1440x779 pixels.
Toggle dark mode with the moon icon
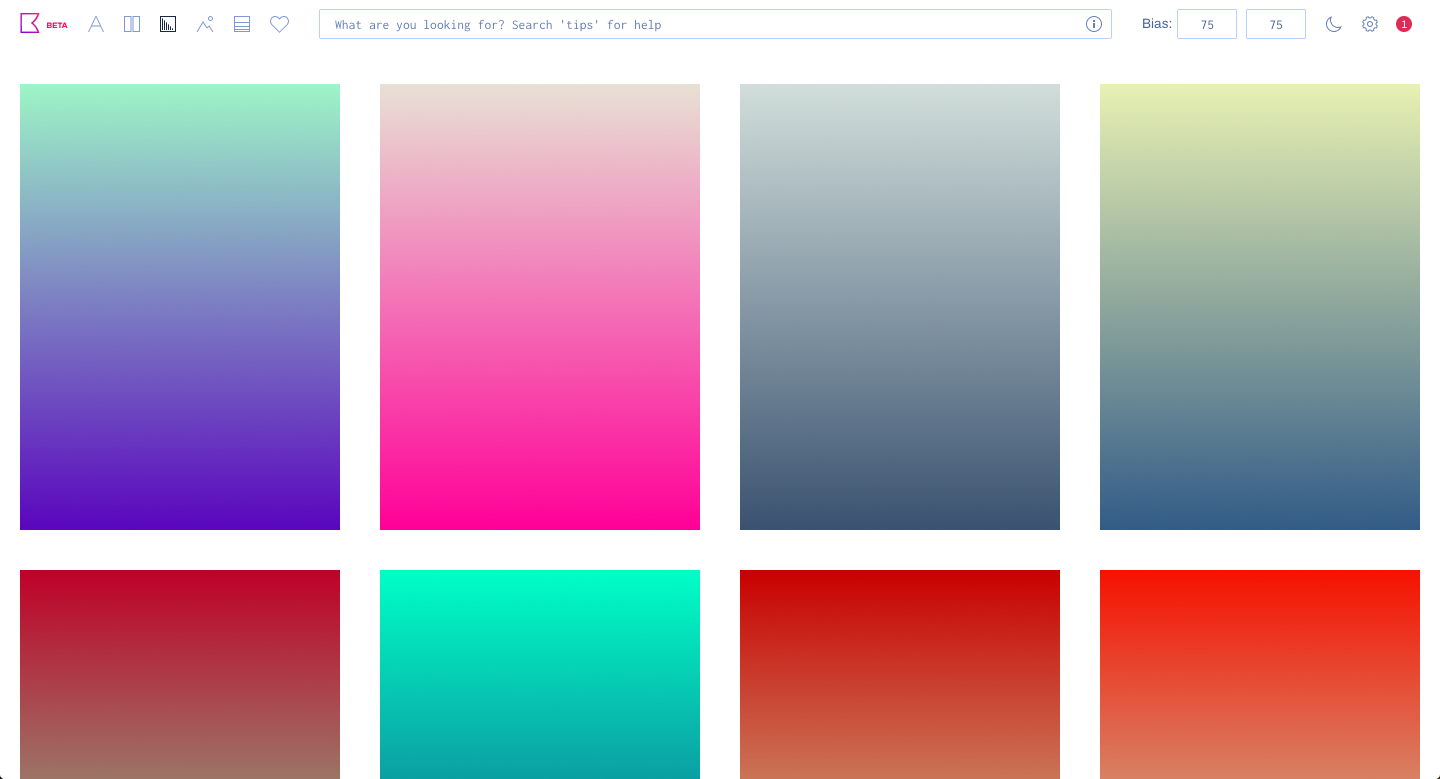tap(1334, 24)
